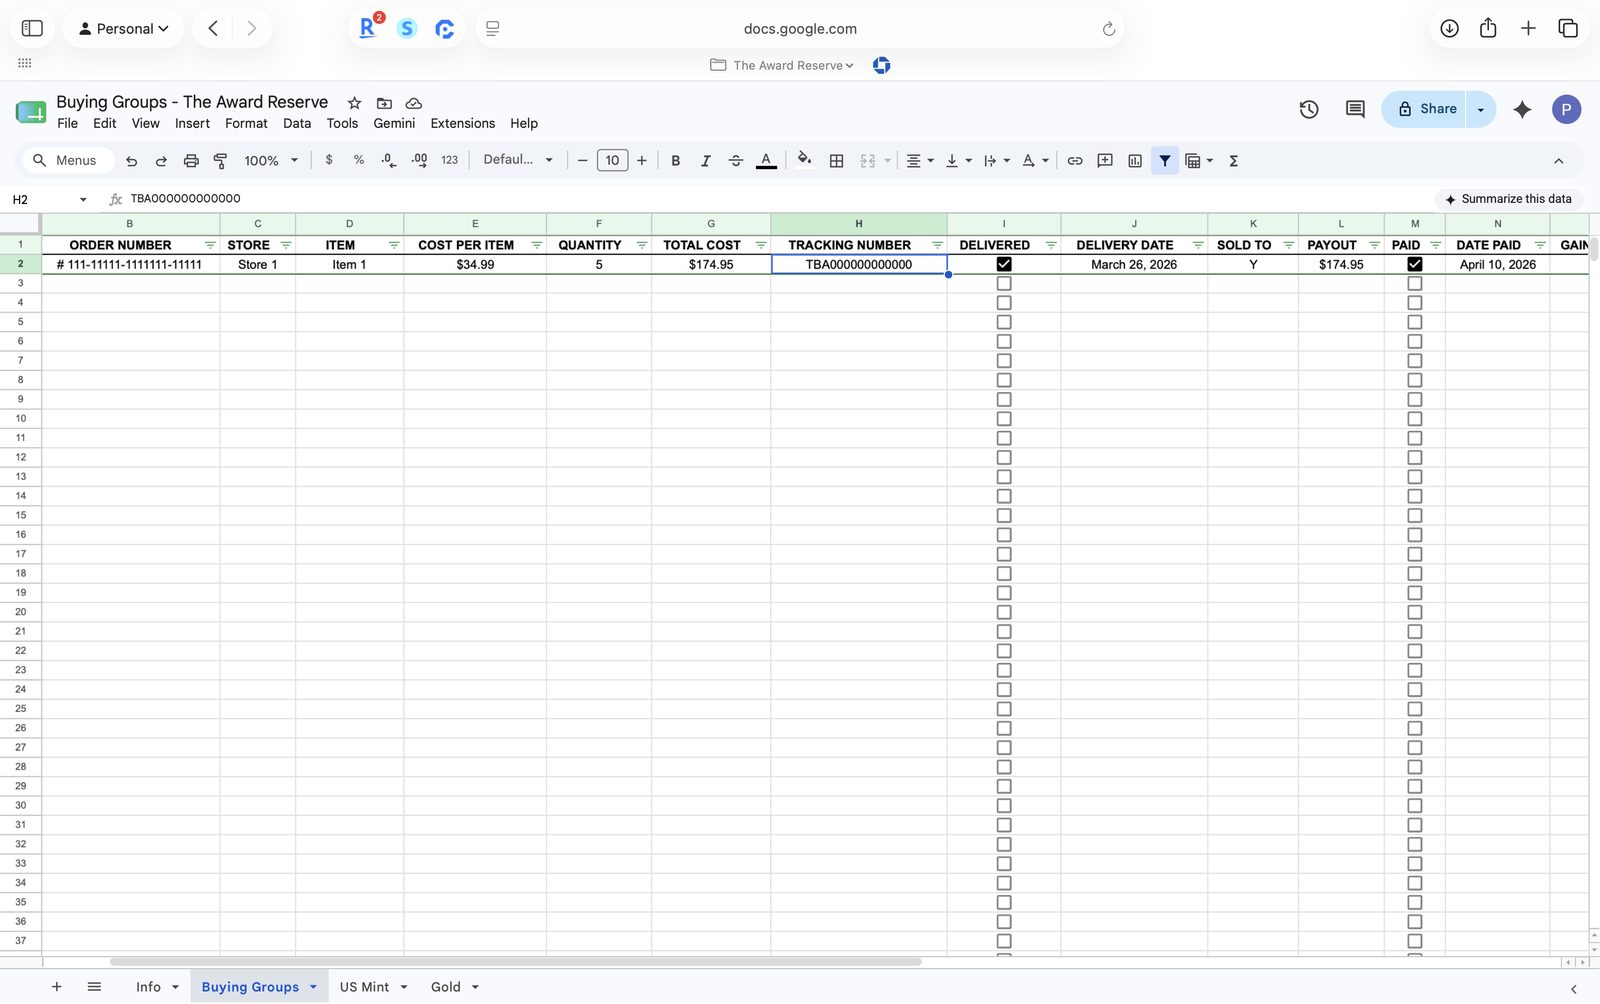The width and height of the screenshot is (1600, 1004).
Task: Apply strikethrough formatting from toolbar
Action: 735,160
